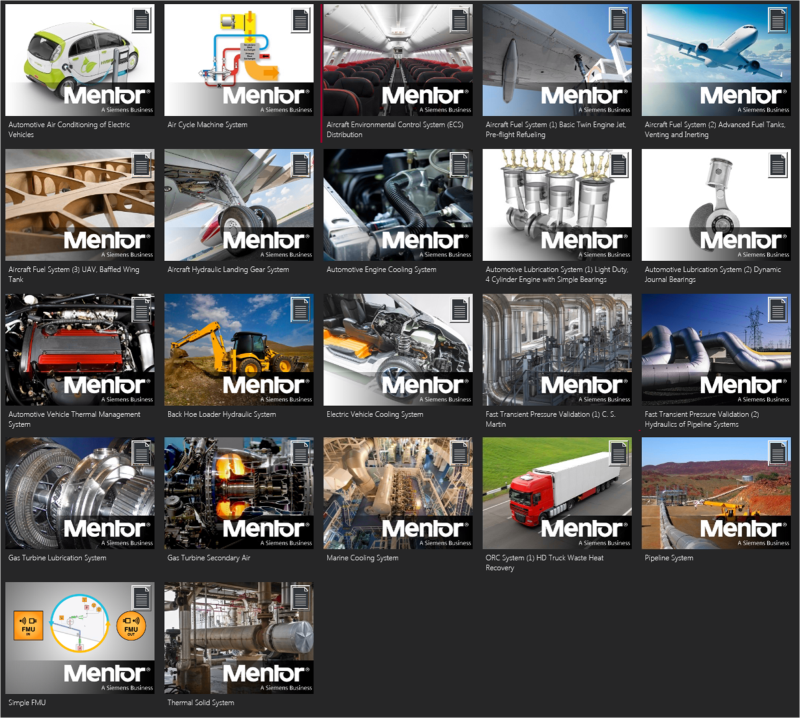Click 'Automotive Vehicle Thermal Management System' title
This screenshot has height=718, width=800.
coord(74,419)
